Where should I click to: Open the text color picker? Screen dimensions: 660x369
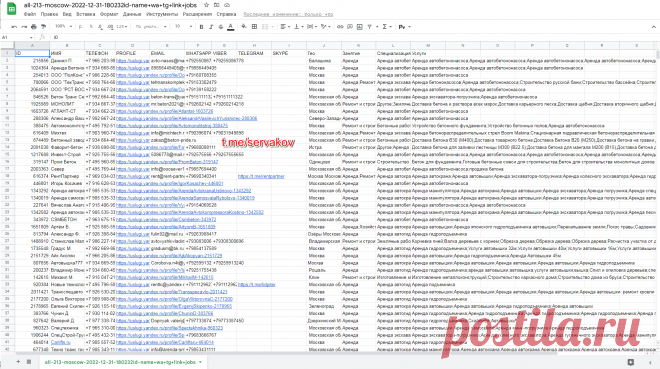coord(231,27)
